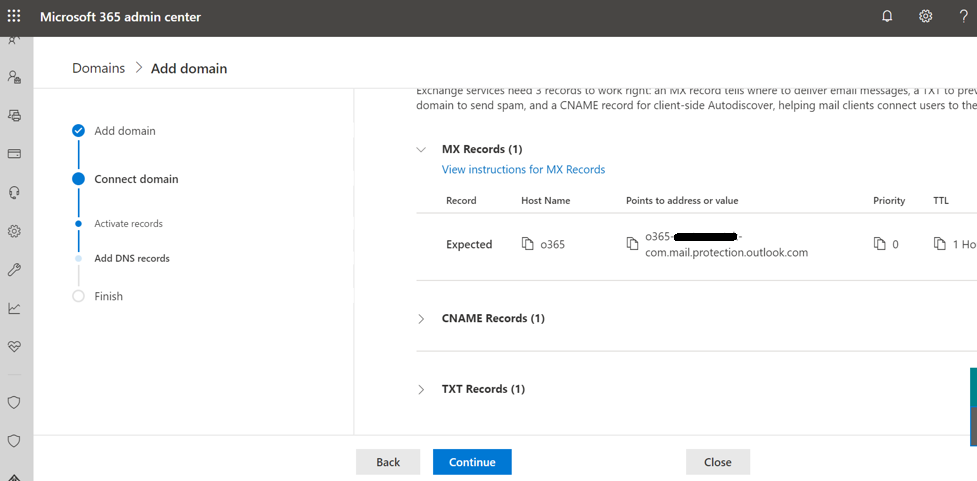The width and height of the screenshot is (977, 481).
Task: Copy the MX points-to address value
Action: point(632,244)
